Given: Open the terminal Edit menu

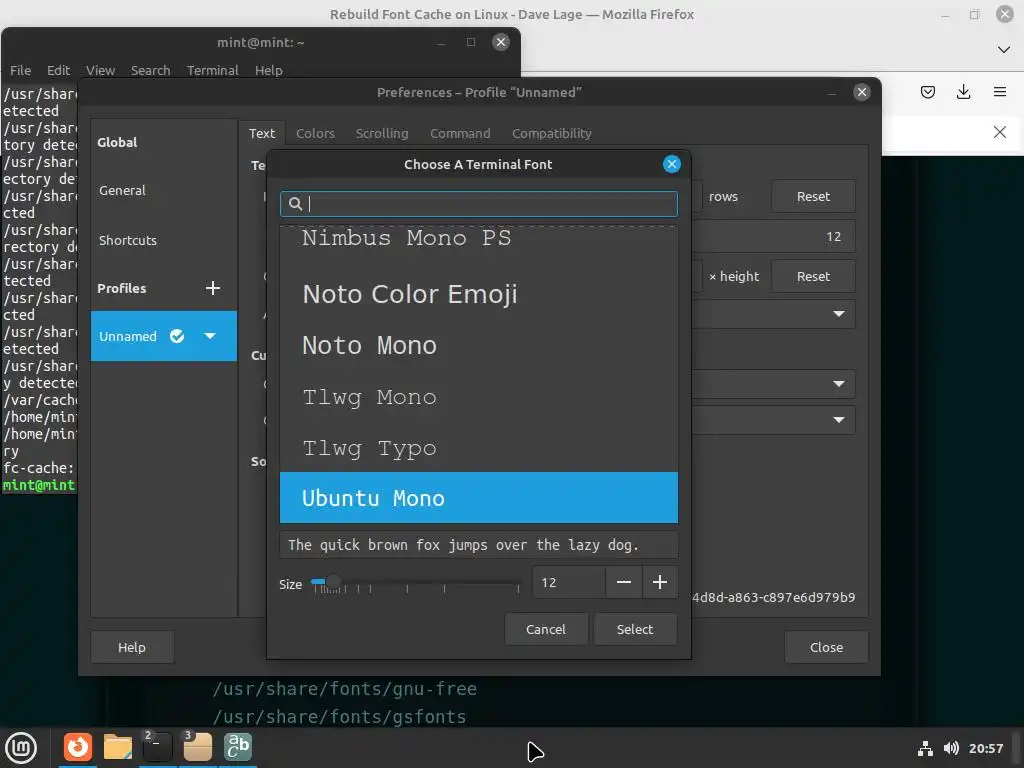Looking at the screenshot, I should click(58, 70).
